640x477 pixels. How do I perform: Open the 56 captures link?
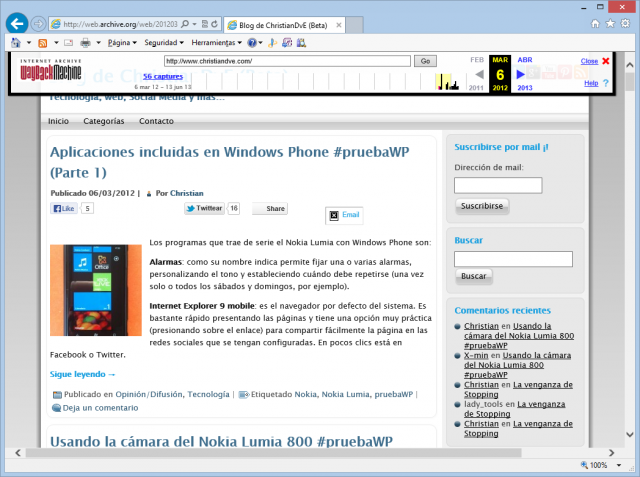[x=163, y=76]
